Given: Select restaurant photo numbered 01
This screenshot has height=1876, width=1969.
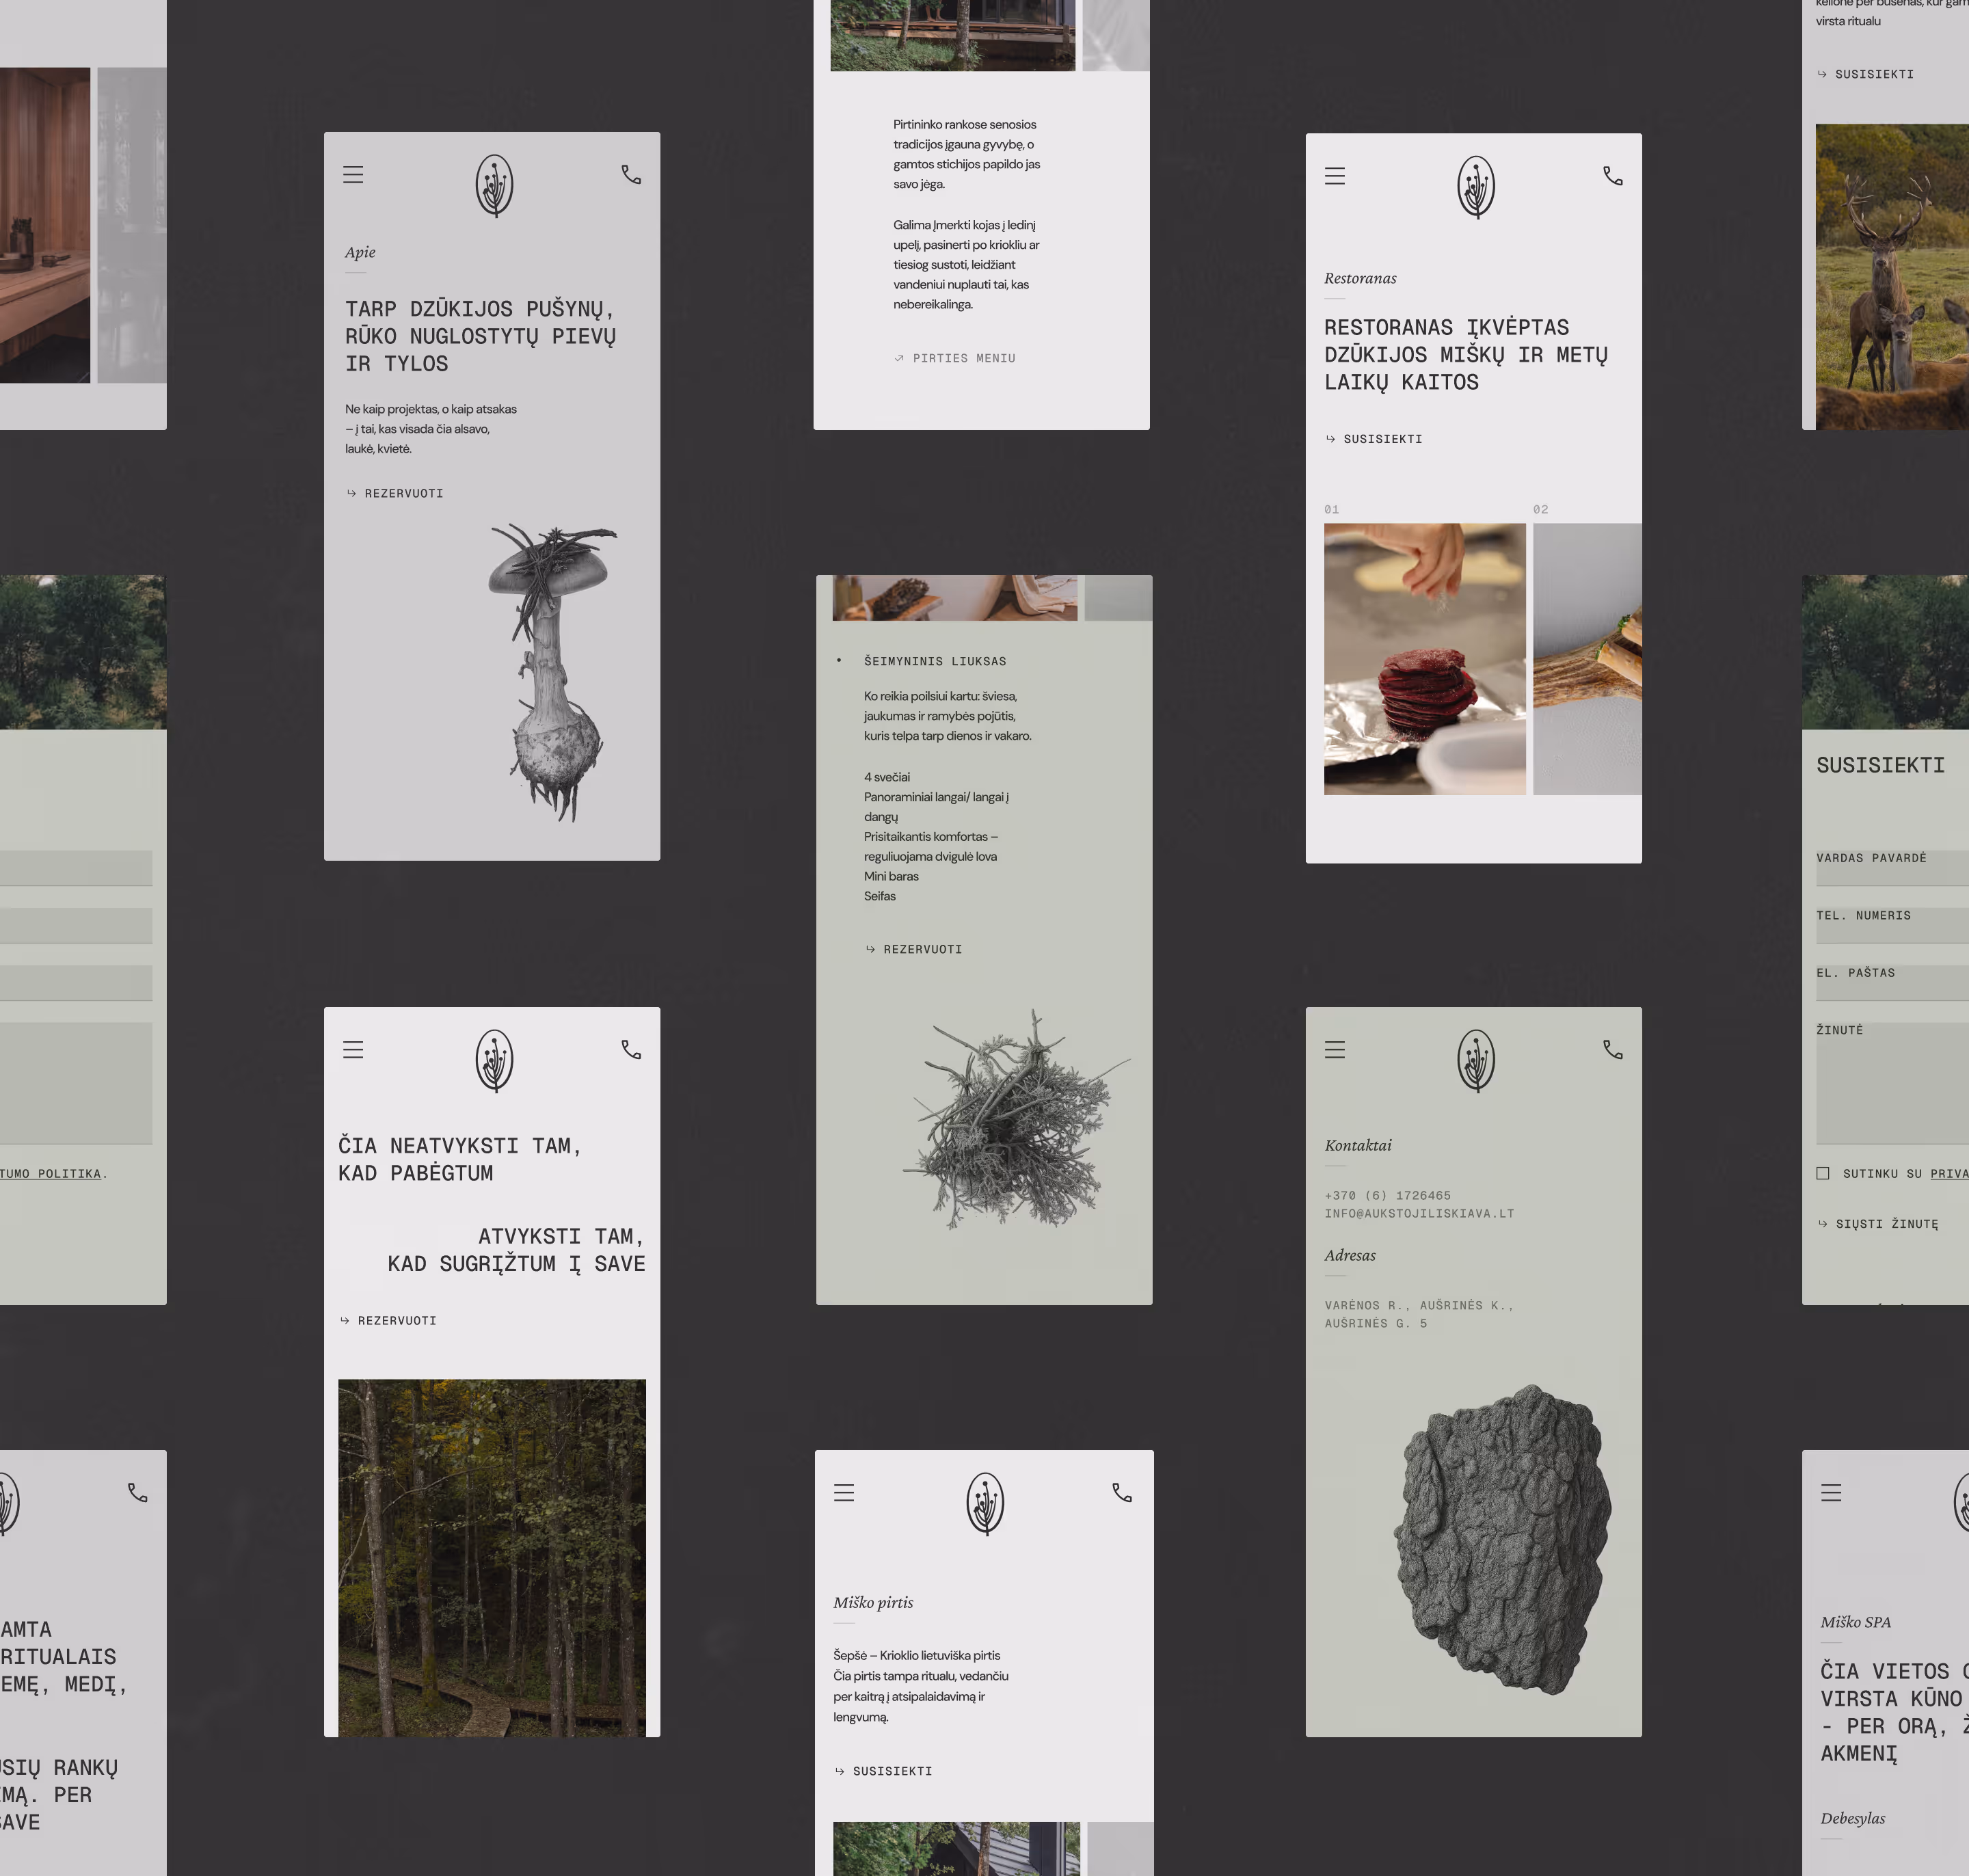Looking at the screenshot, I should [x=1424, y=659].
